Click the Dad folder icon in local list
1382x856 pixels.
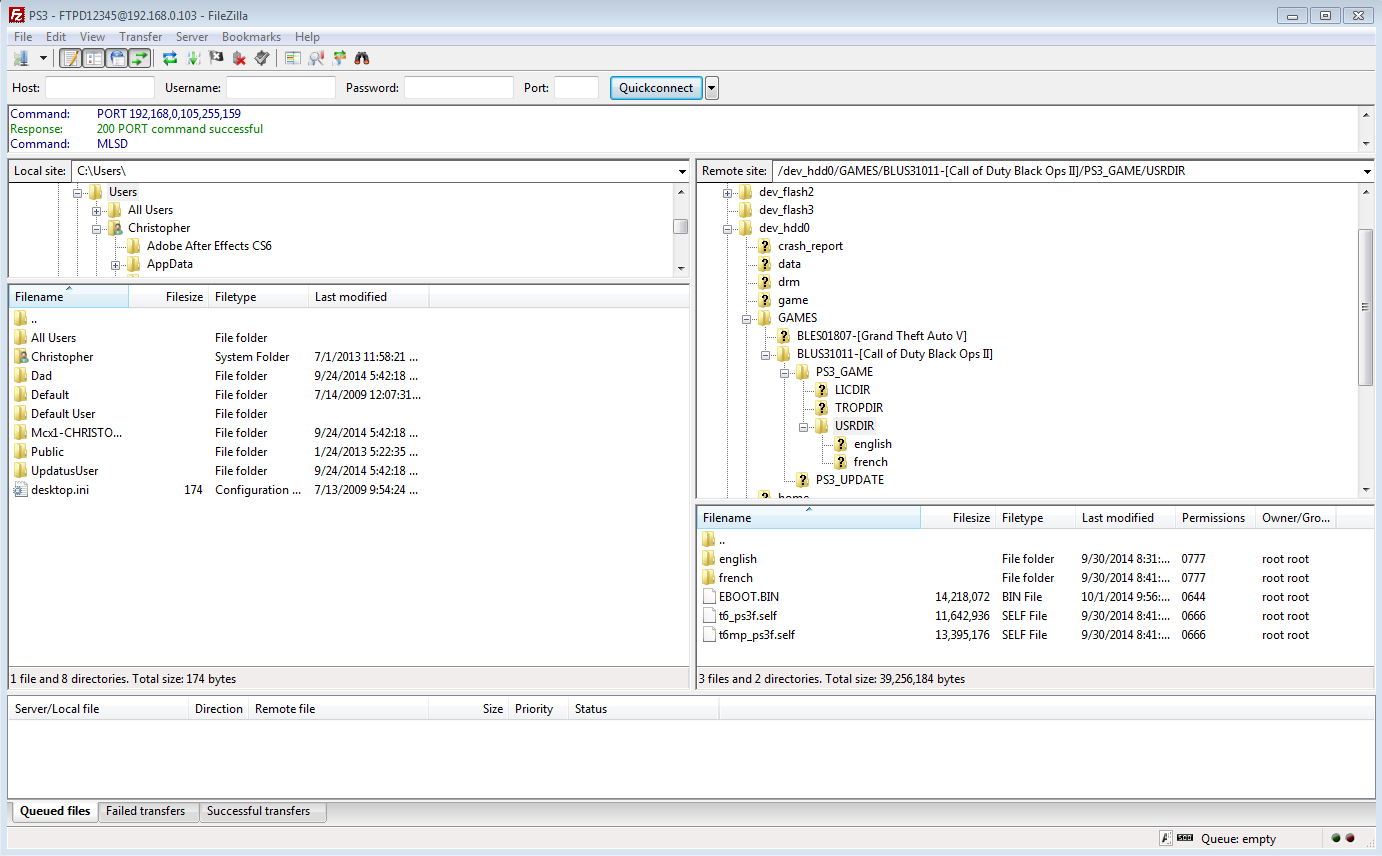21,376
